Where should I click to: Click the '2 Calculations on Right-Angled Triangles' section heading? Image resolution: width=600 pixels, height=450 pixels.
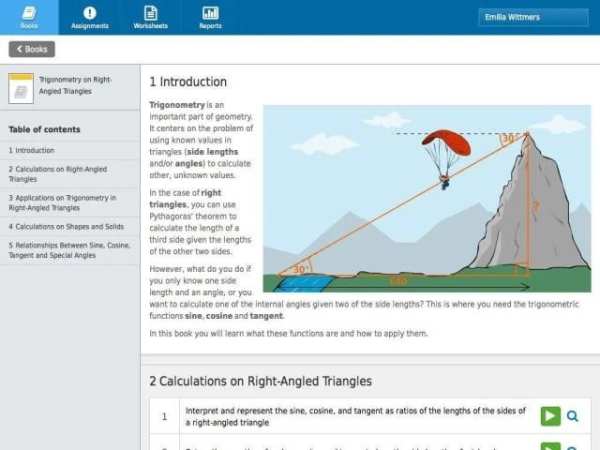(x=261, y=381)
